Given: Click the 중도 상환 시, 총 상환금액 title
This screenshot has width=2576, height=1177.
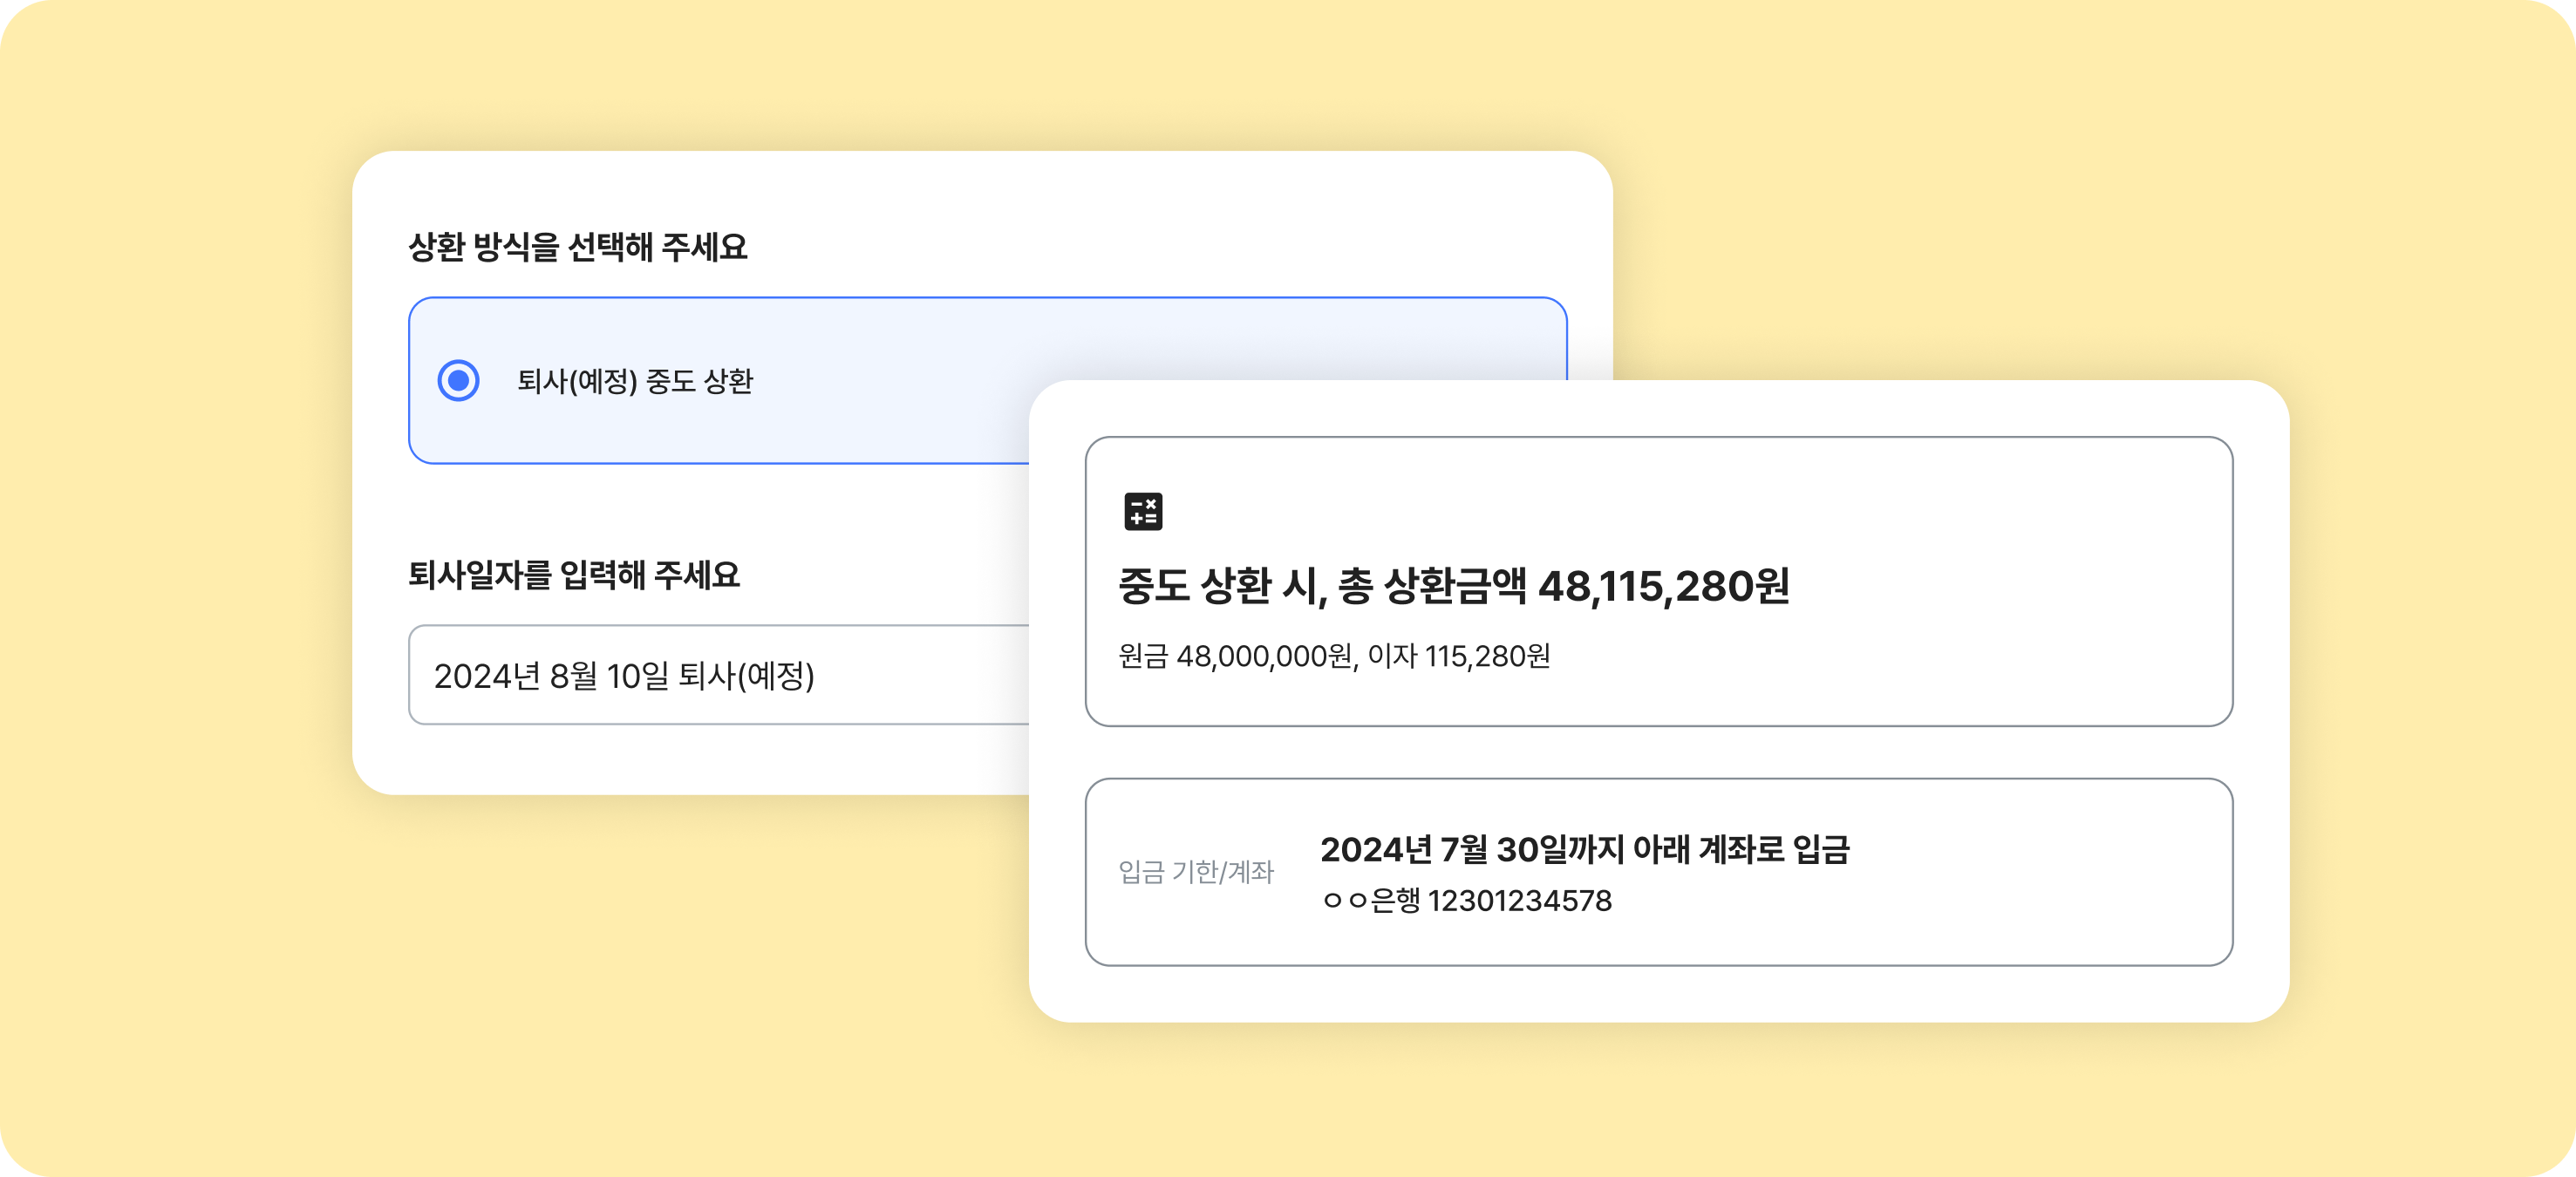Looking at the screenshot, I should pos(1324,586).
